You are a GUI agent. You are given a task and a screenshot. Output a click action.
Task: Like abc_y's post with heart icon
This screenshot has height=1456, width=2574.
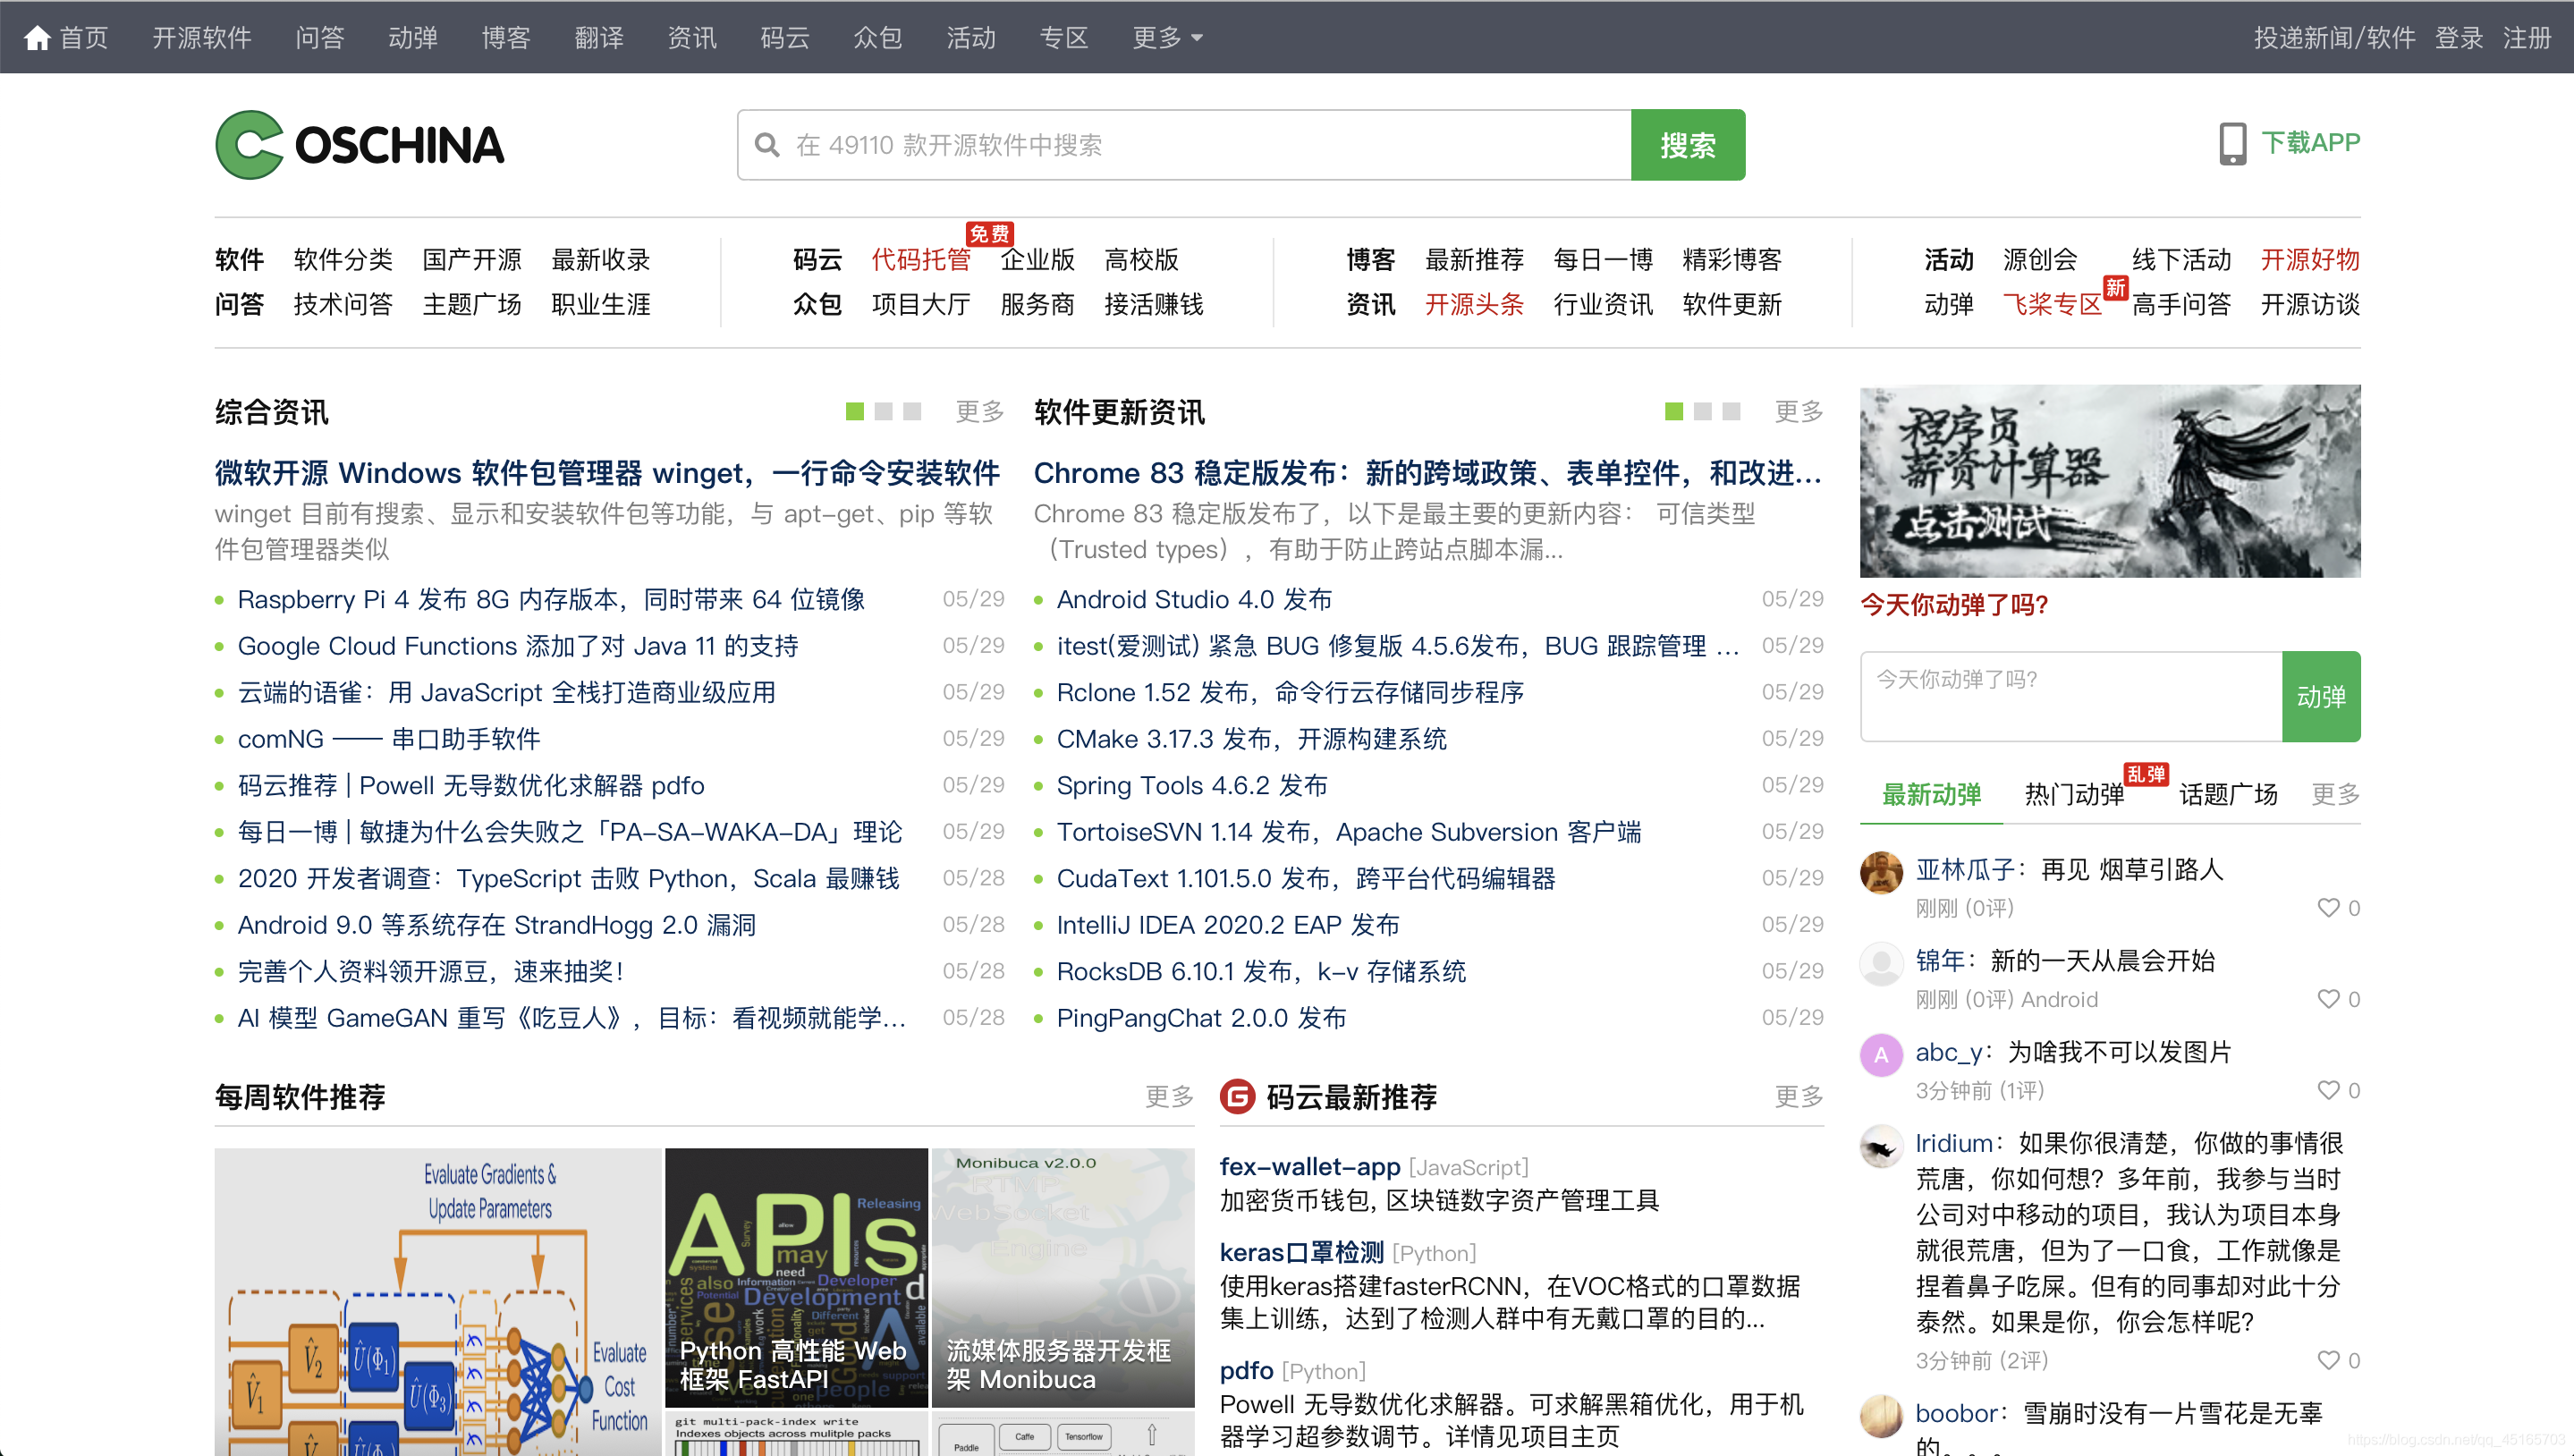click(2328, 1090)
